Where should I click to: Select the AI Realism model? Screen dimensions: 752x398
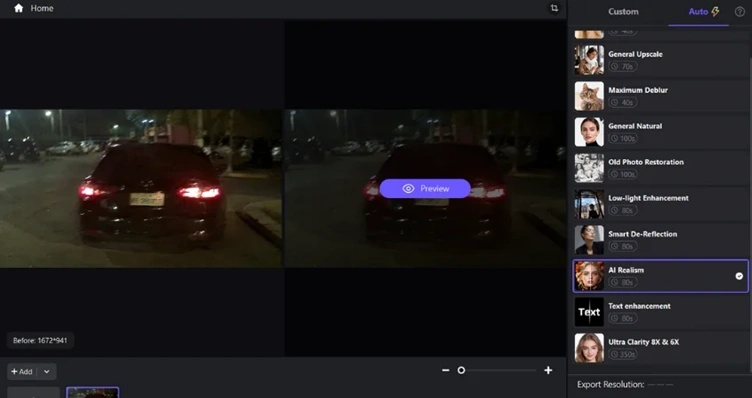661,276
